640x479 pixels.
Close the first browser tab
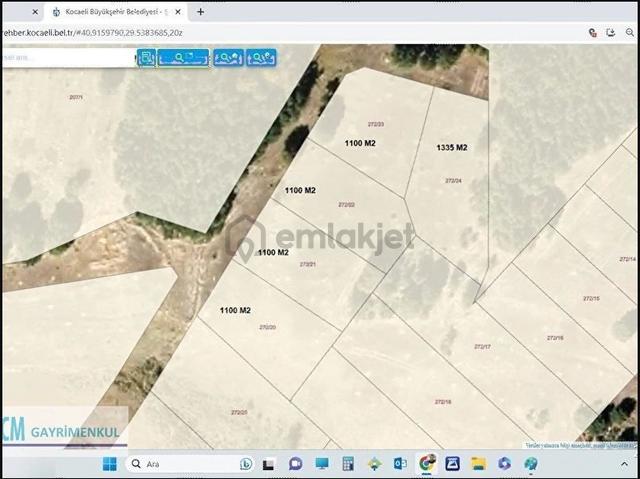(35, 12)
